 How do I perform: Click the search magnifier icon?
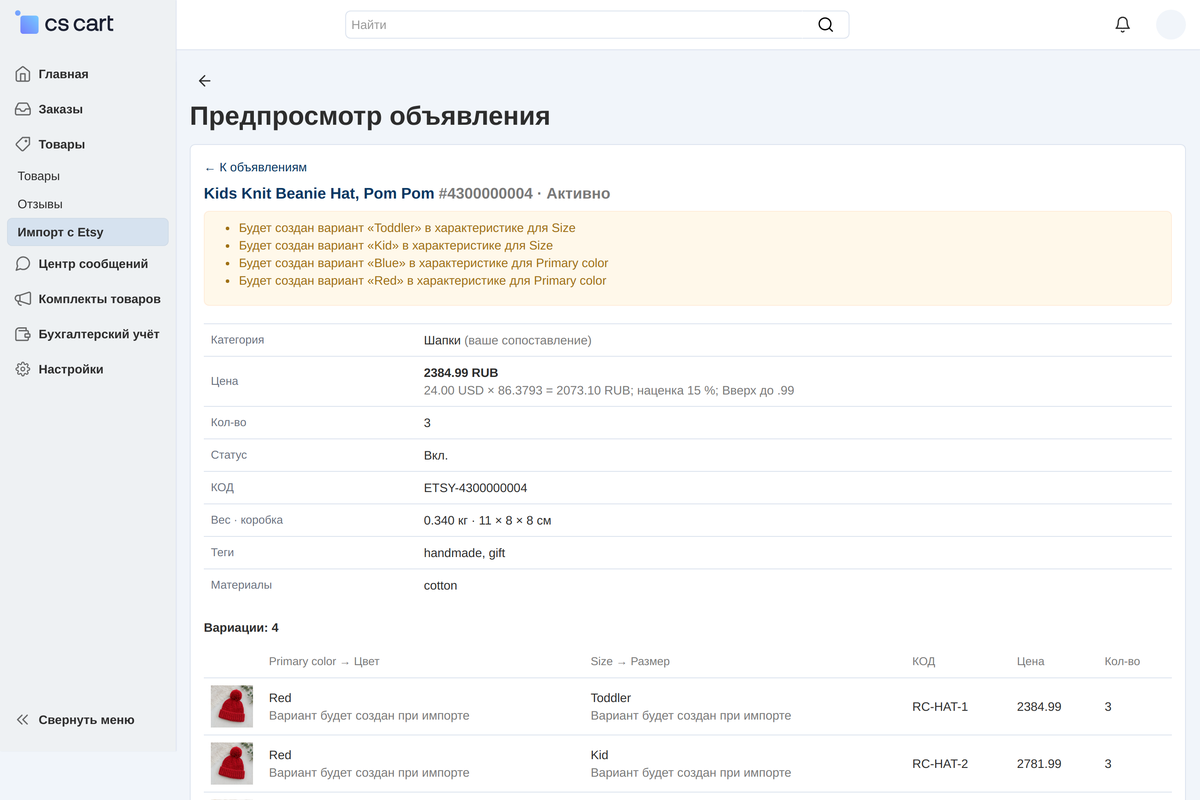825,25
